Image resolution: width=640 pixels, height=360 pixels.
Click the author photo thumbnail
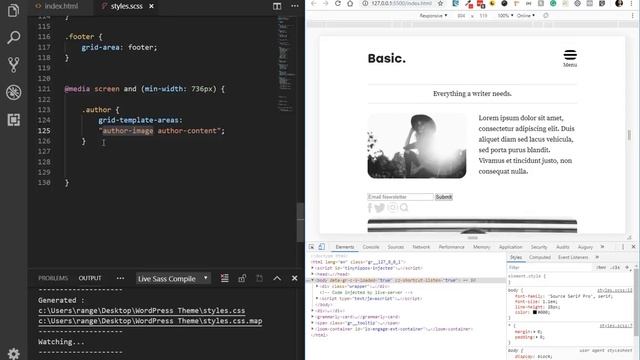pyautogui.click(x=417, y=146)
